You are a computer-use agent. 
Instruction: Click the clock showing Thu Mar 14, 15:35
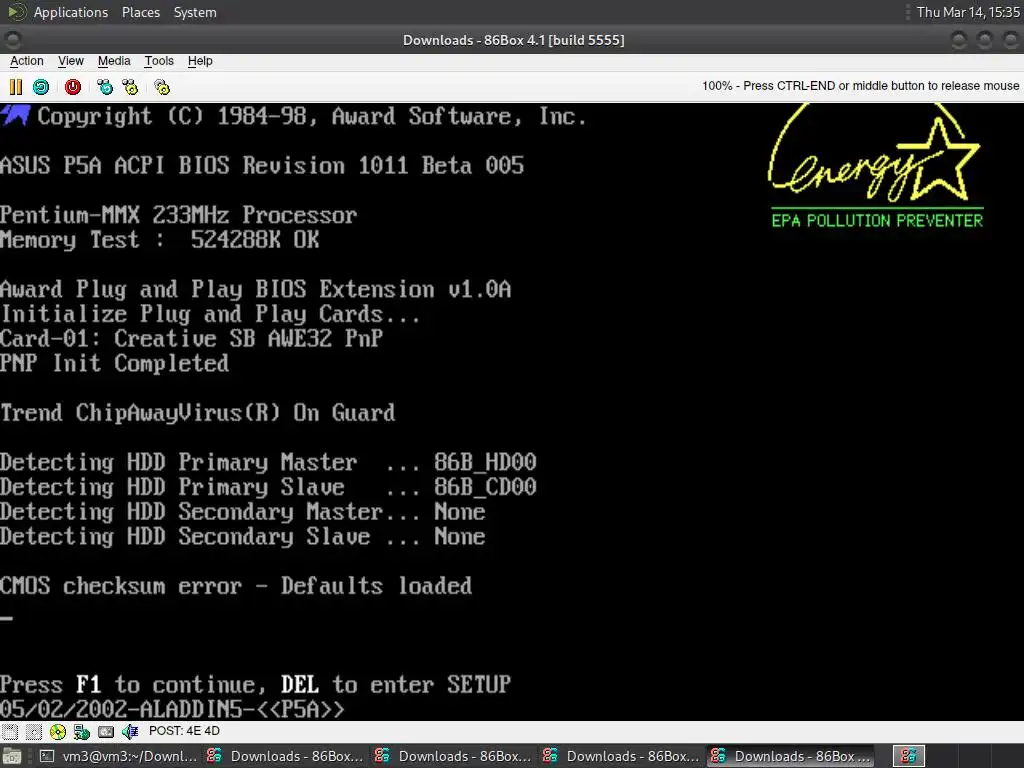tap(968, 12)
